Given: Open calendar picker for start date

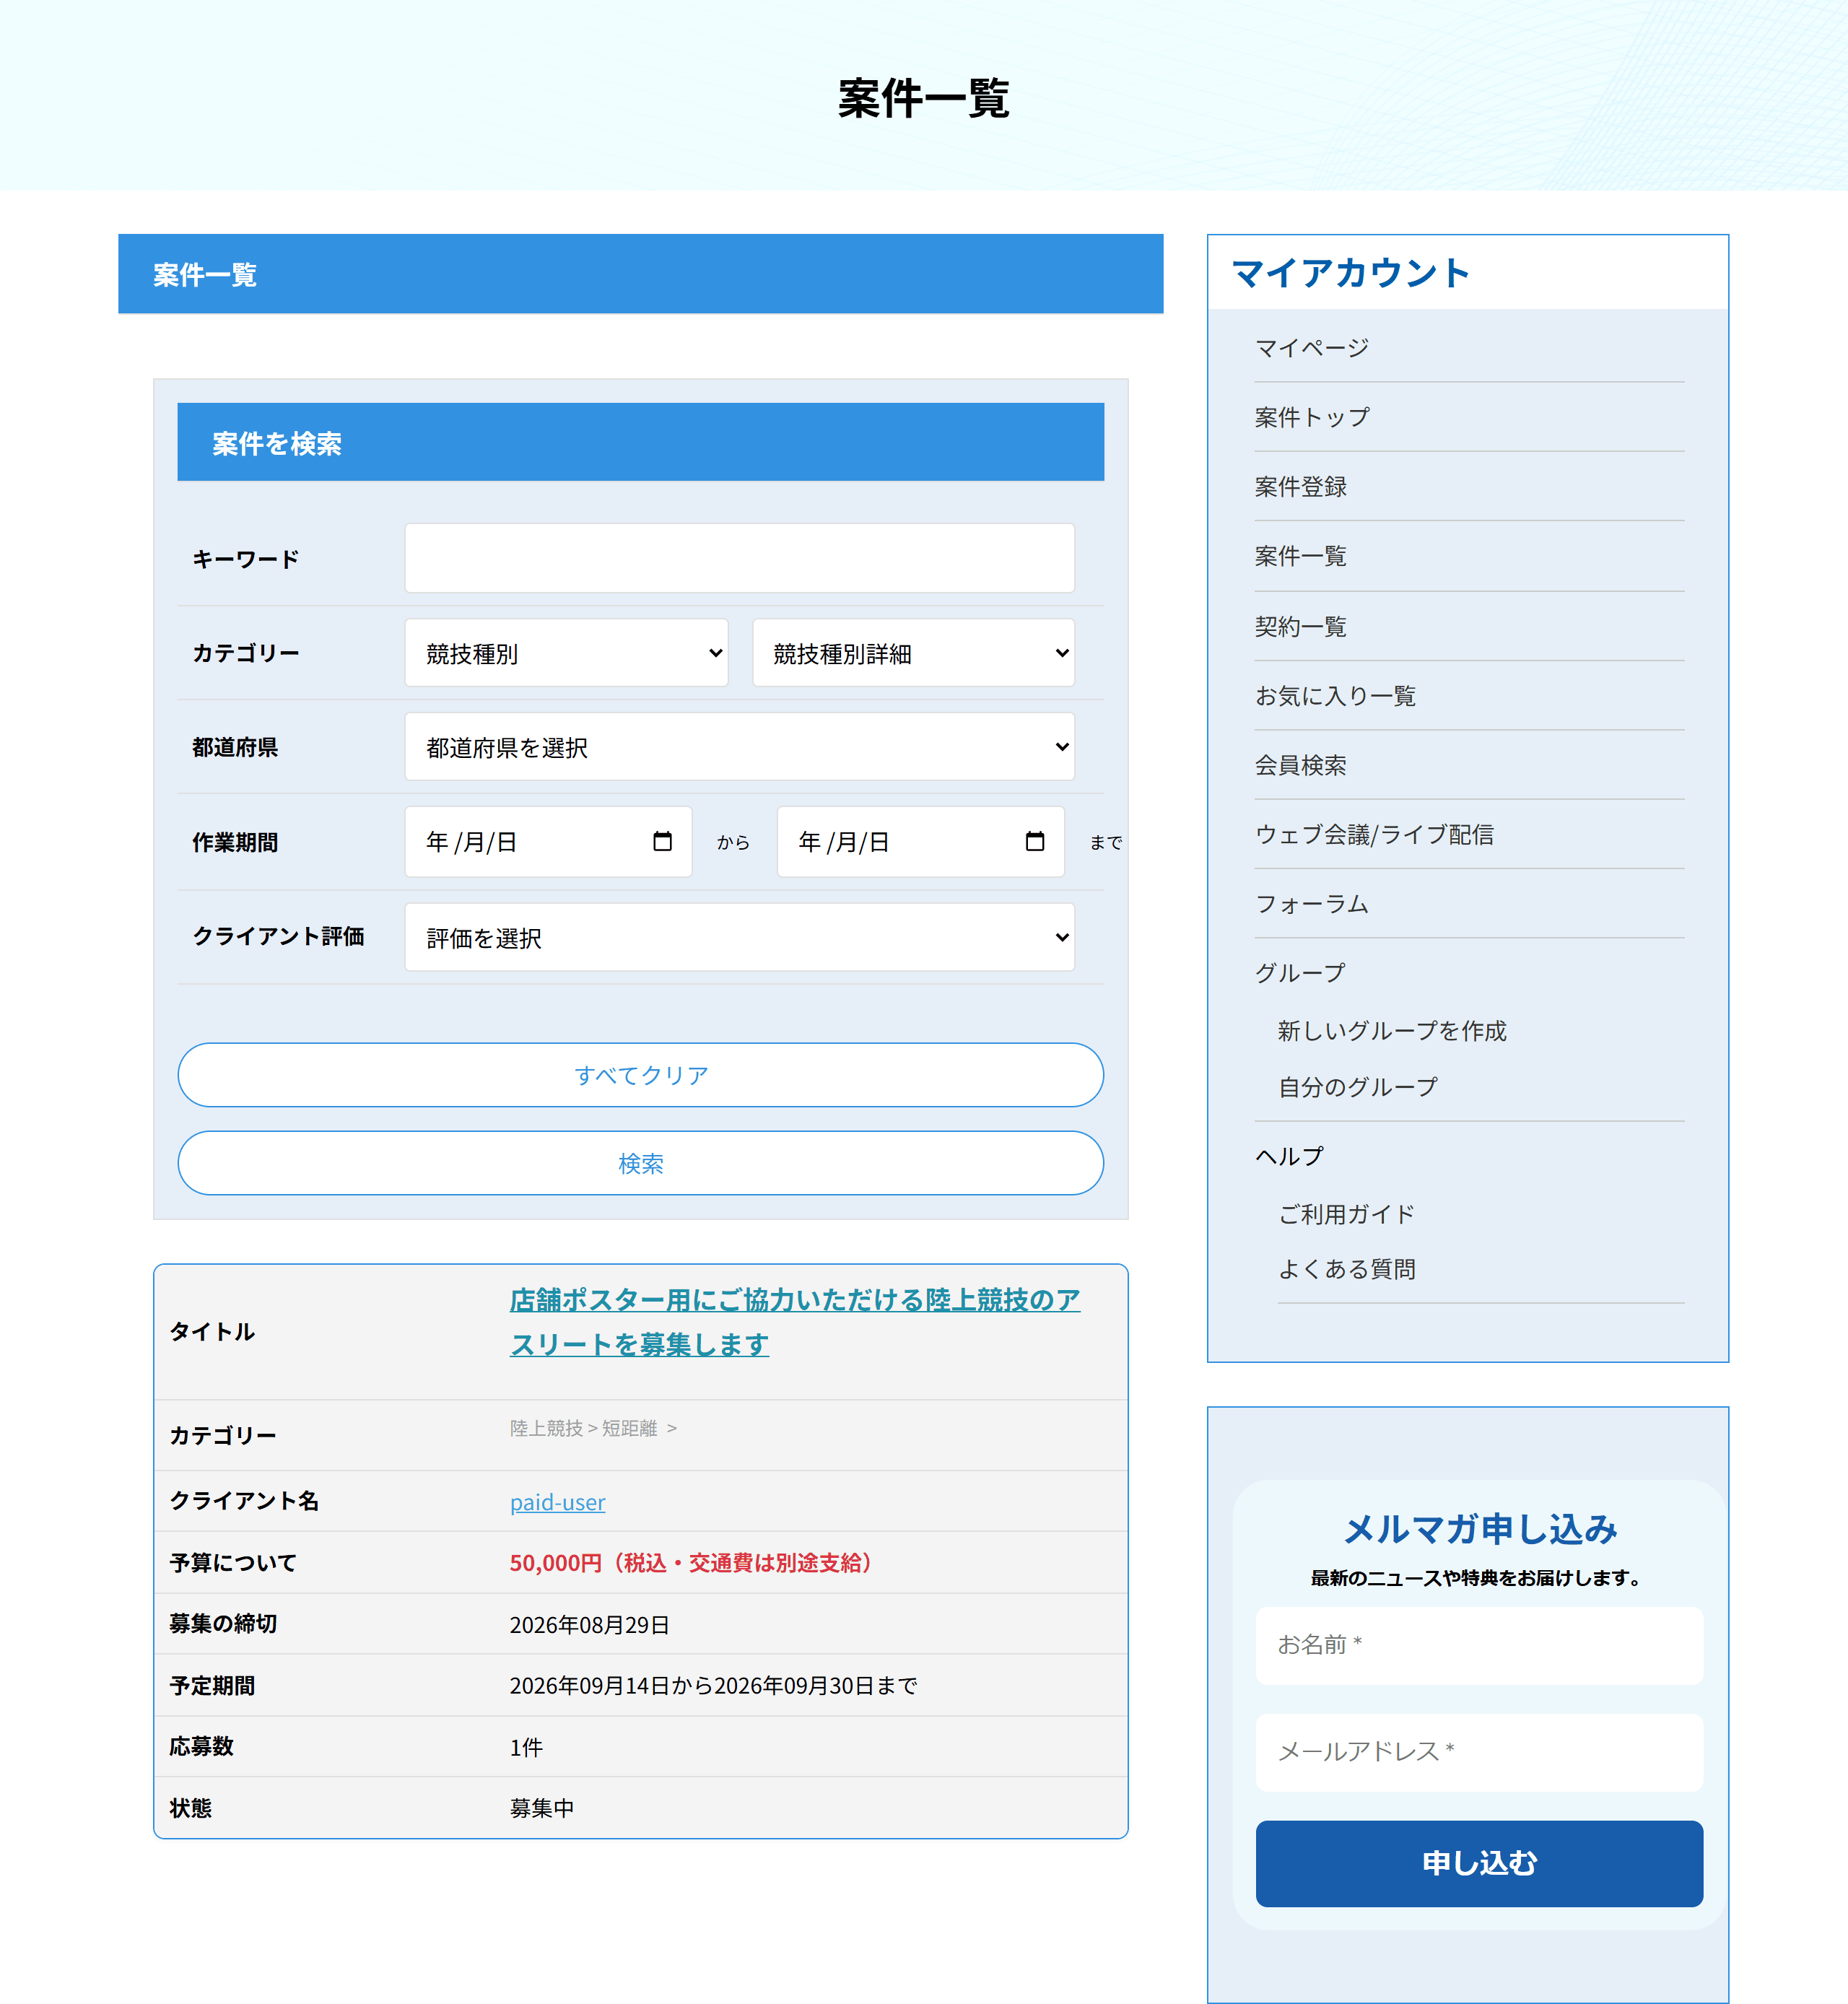Looking at the screenshot, I should [x=662, y=841].
